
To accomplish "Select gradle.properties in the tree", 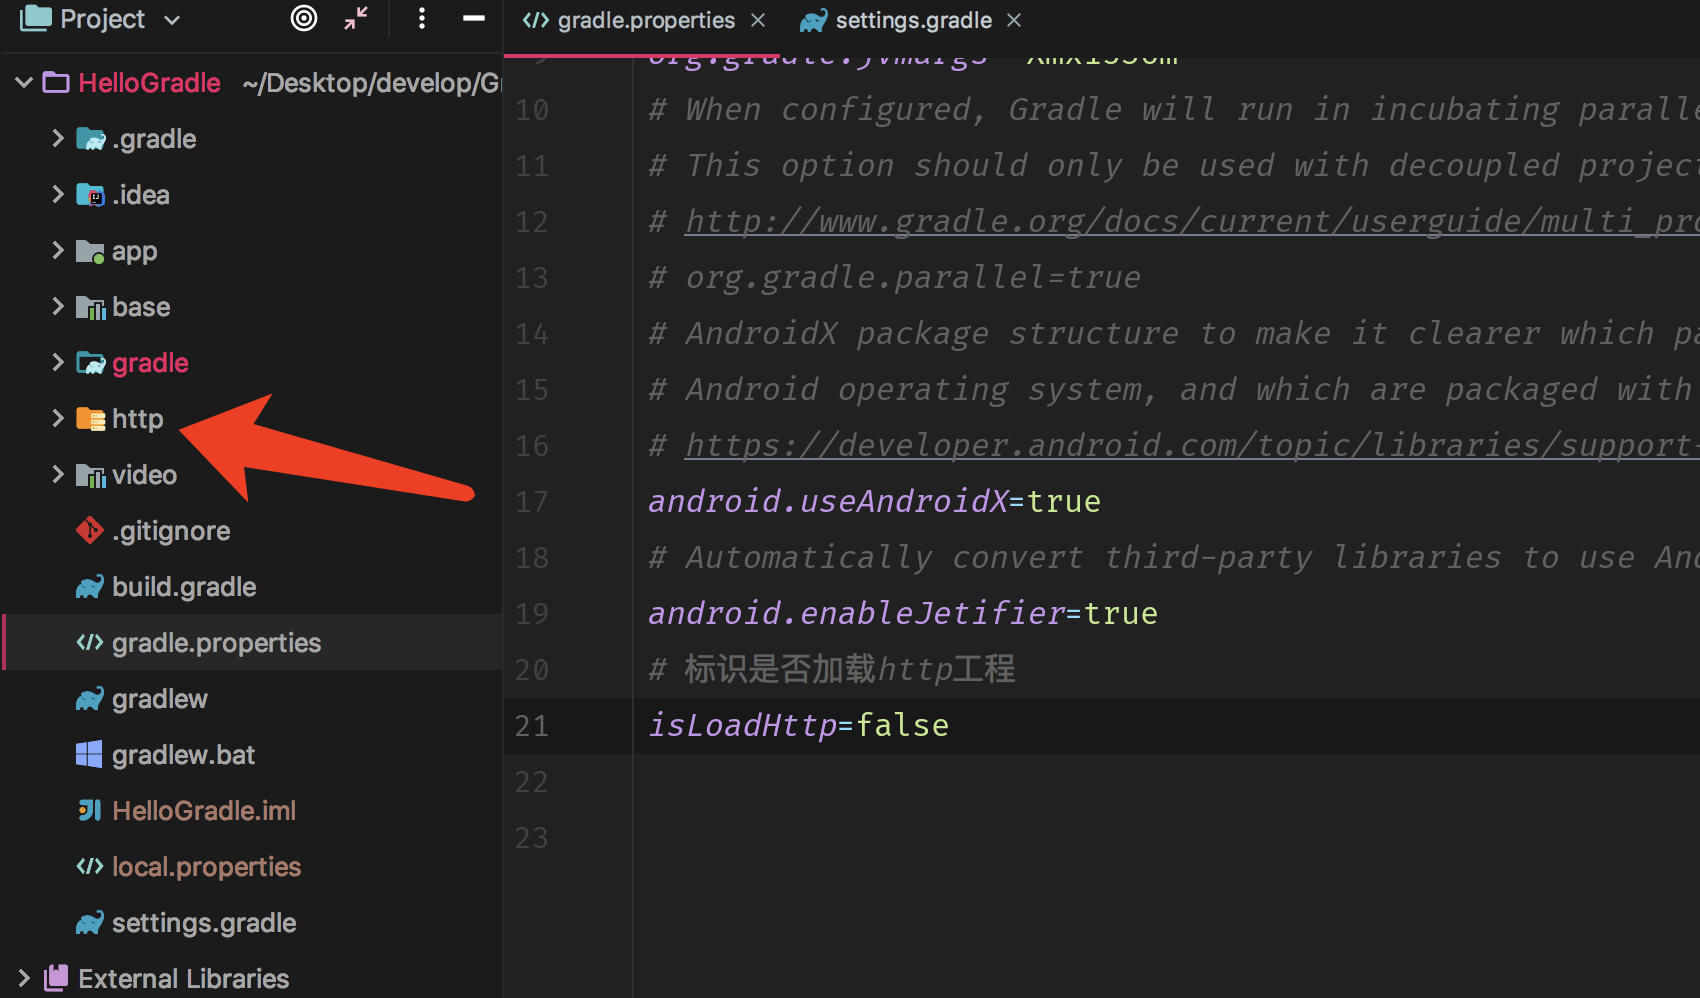I will (x=216, y=643).
